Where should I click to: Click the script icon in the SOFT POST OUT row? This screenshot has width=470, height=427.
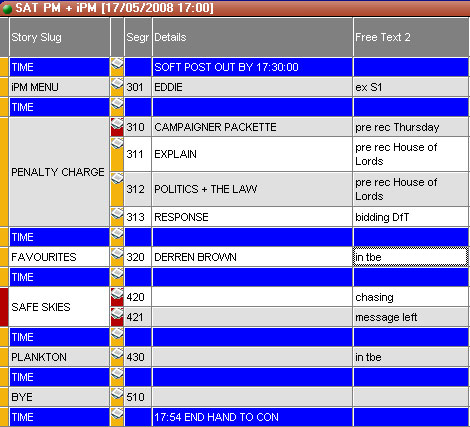(117, 67)
